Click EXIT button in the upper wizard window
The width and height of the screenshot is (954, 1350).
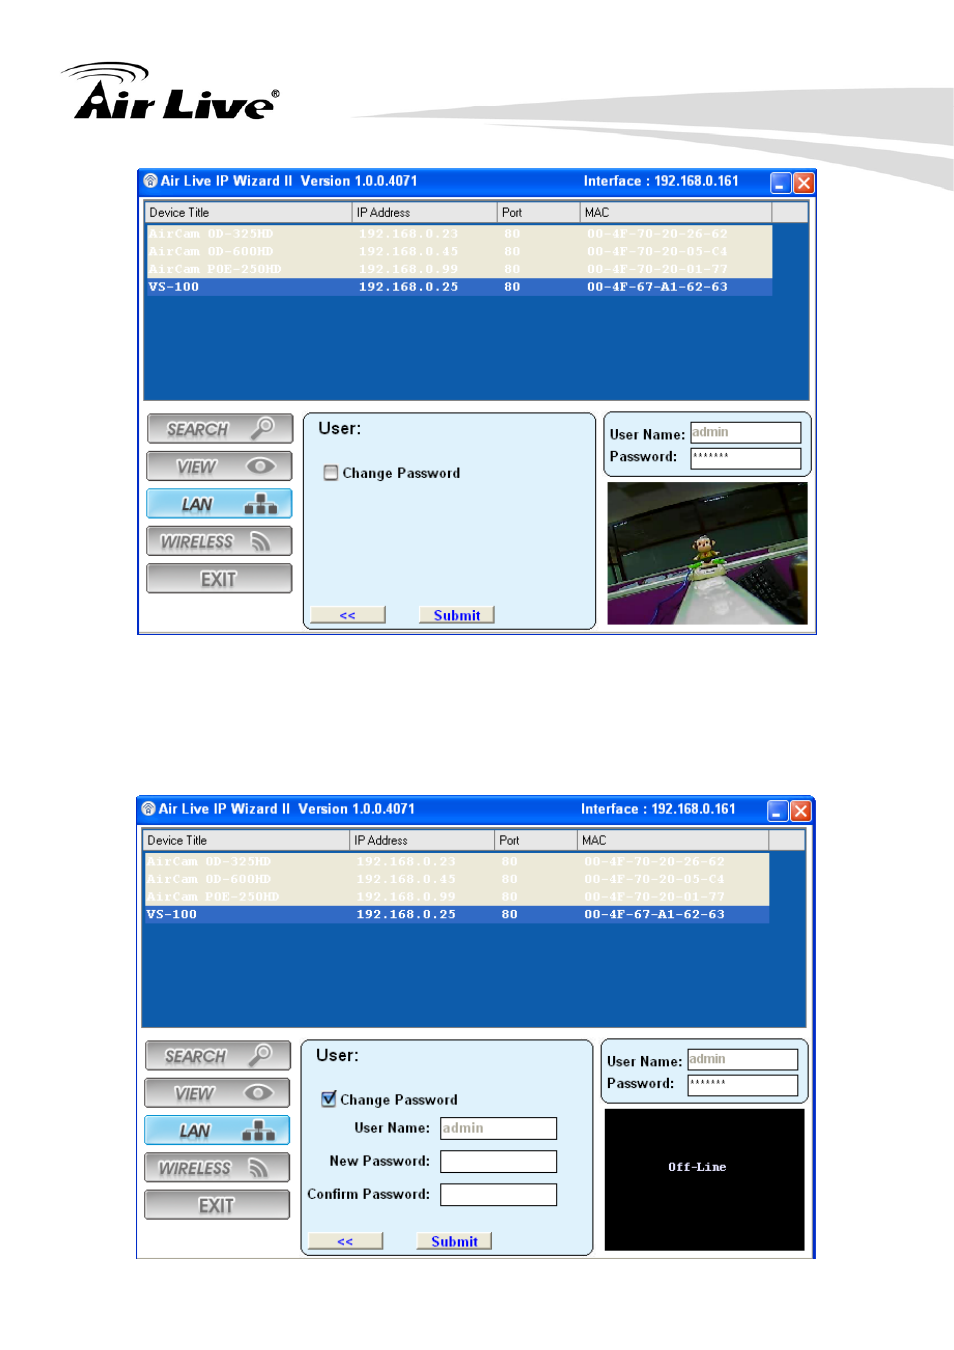point(220,579)
